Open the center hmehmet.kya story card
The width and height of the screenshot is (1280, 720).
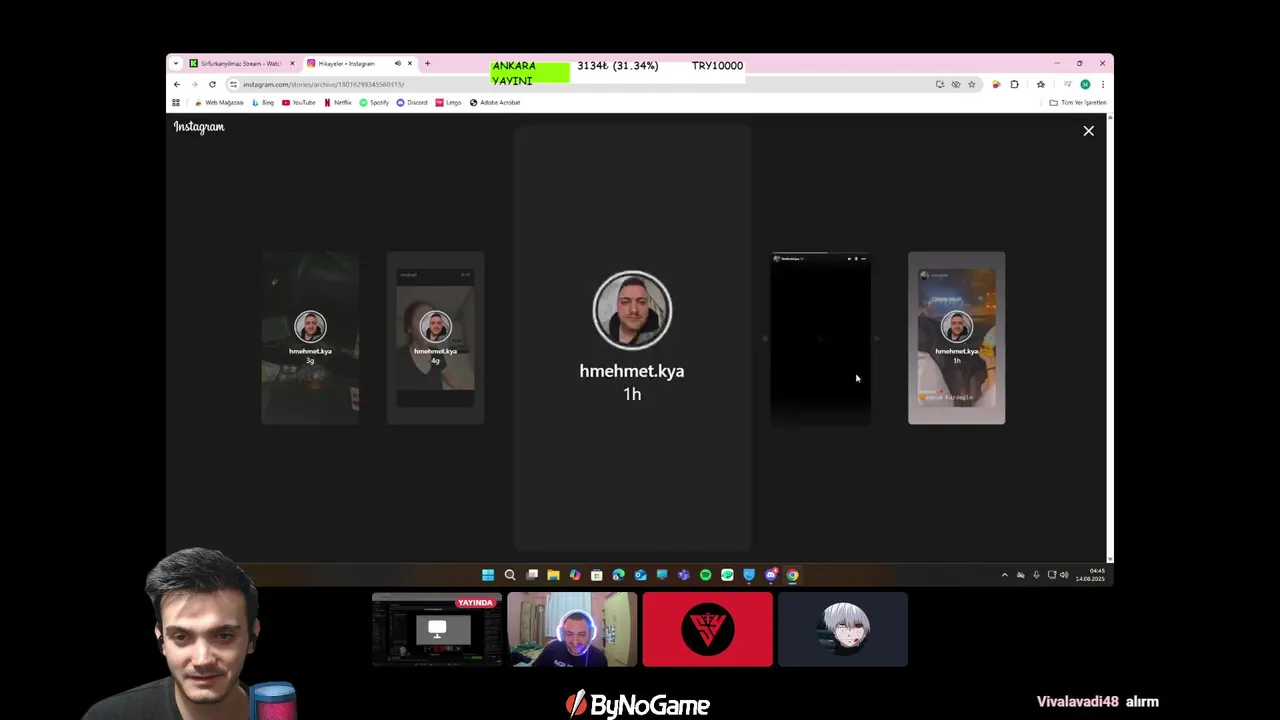(632, 338)
